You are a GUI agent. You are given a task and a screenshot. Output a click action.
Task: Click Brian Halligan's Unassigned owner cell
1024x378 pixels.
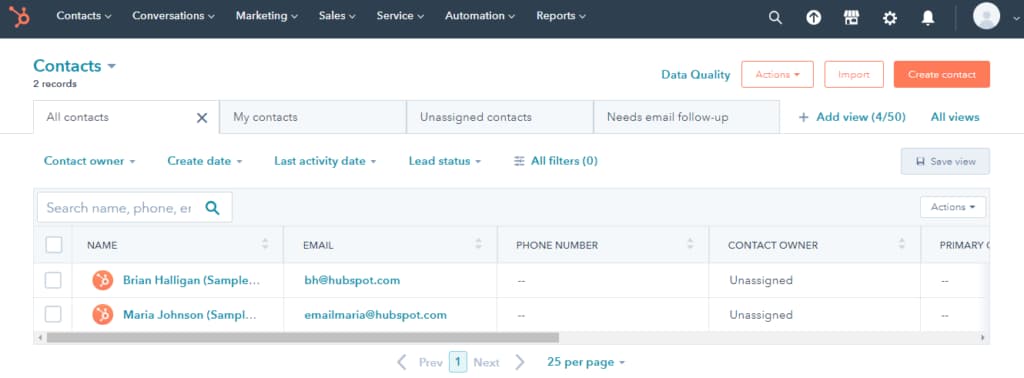(x=761, y=281)
